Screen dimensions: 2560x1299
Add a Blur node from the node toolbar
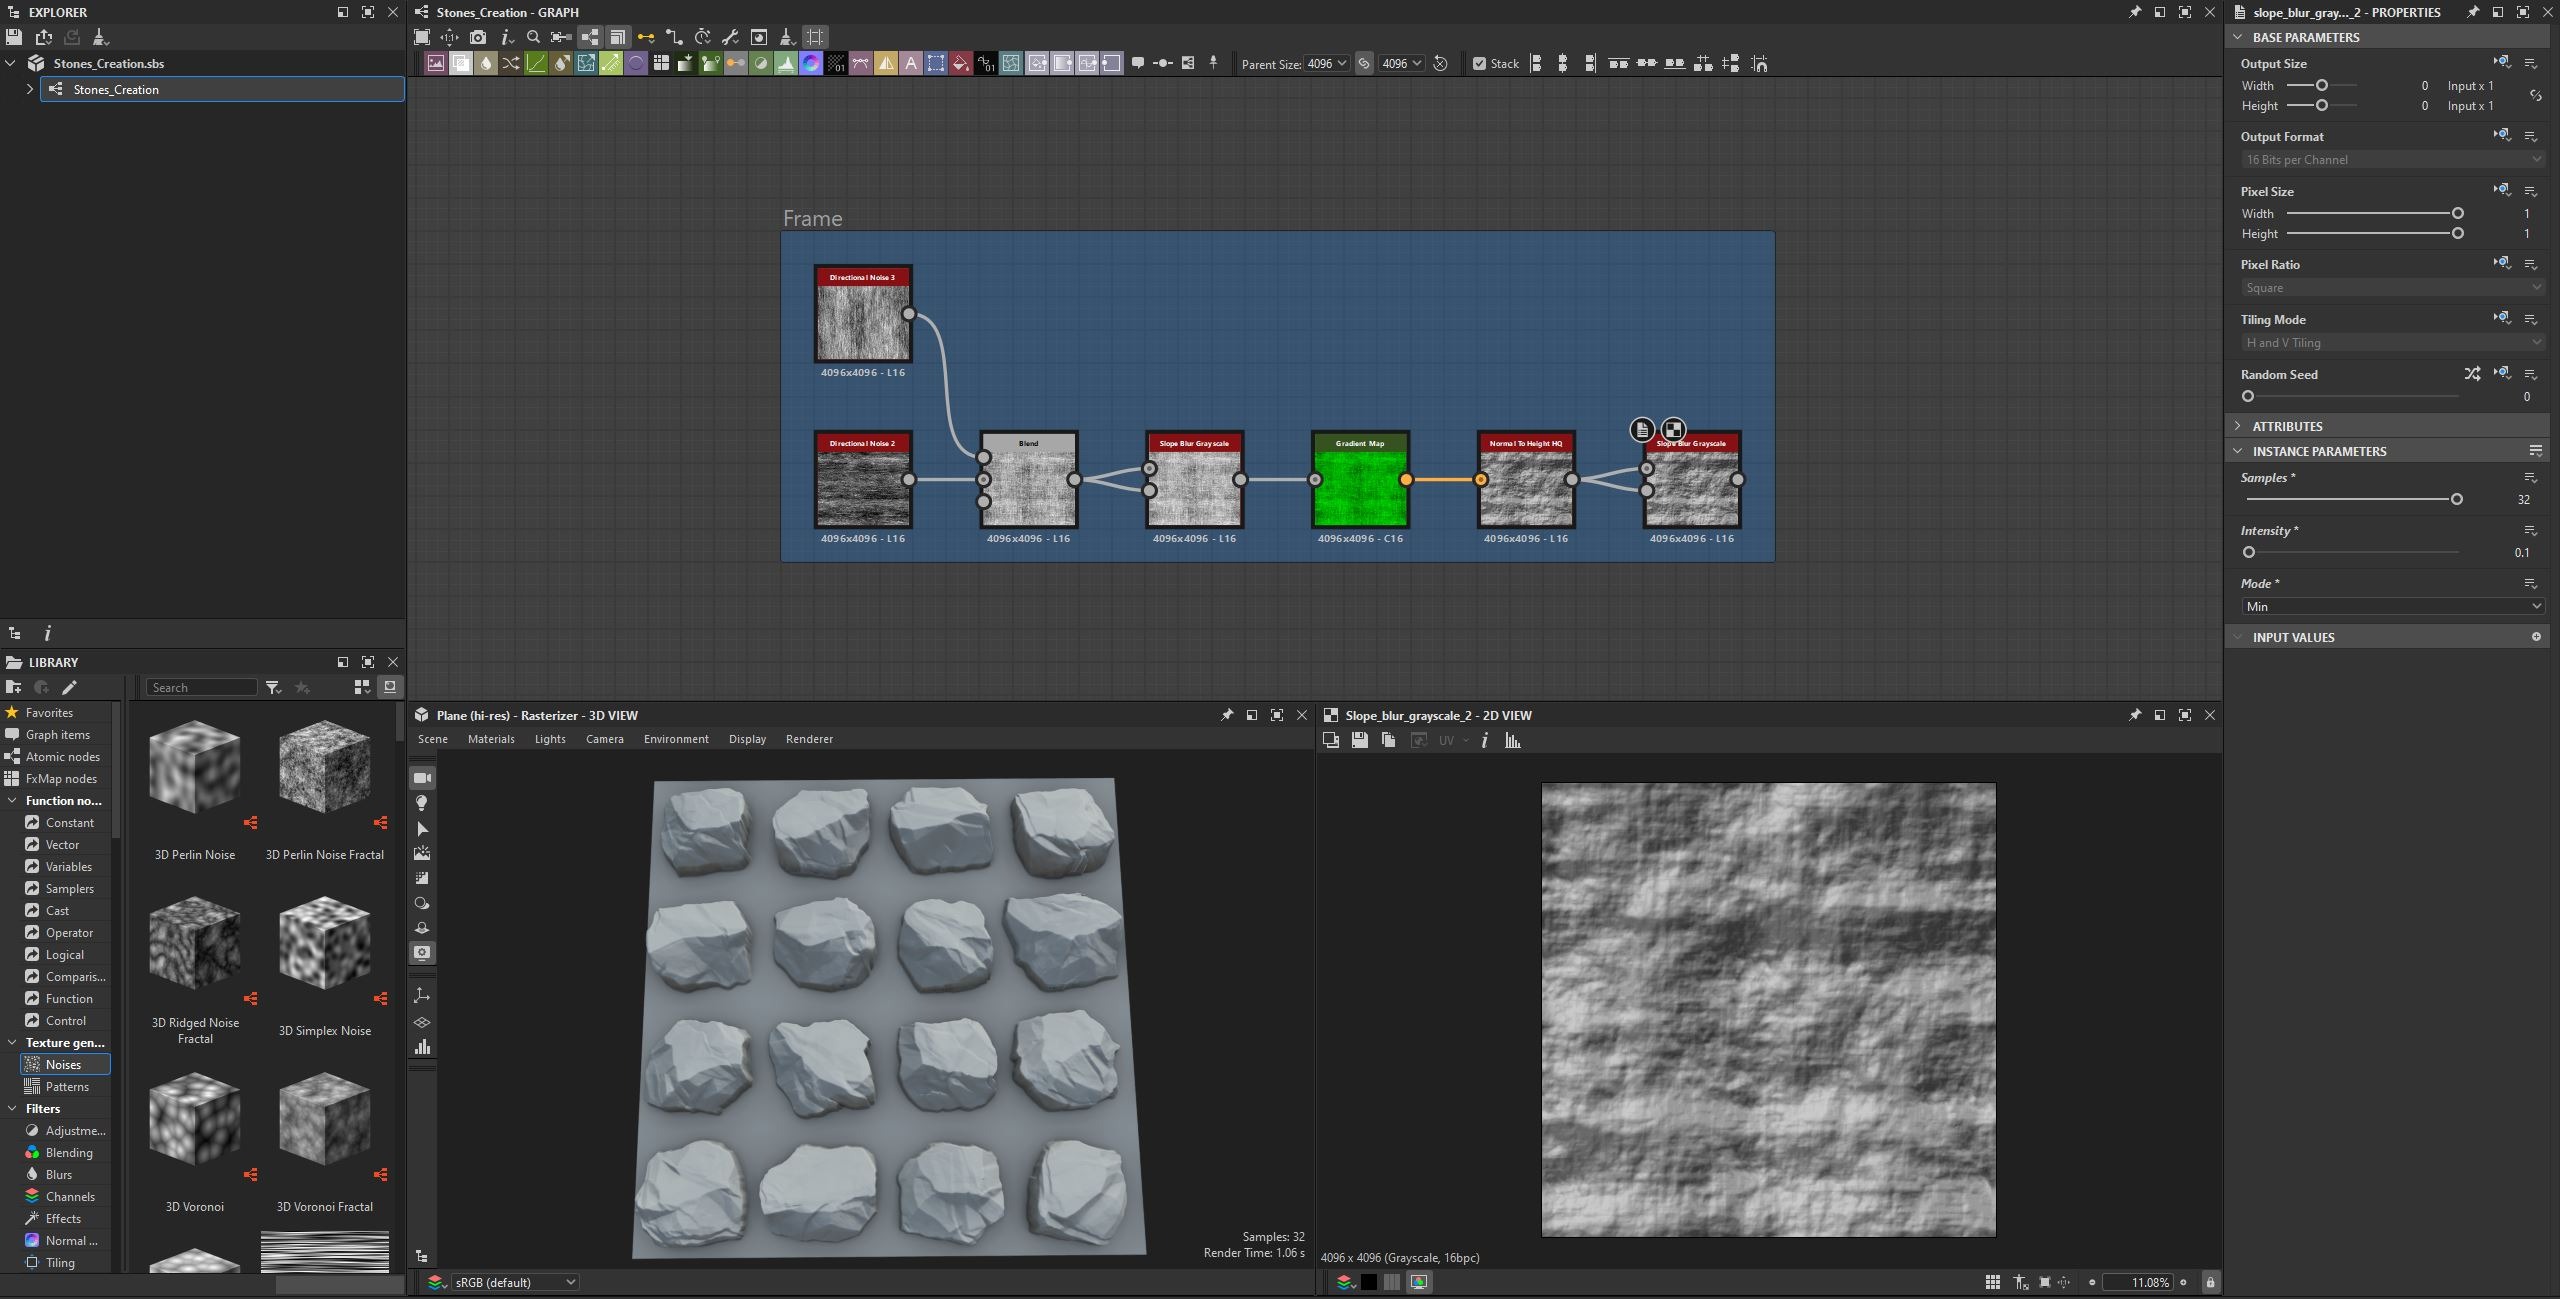pyautogui.click(x=486, y=63)
